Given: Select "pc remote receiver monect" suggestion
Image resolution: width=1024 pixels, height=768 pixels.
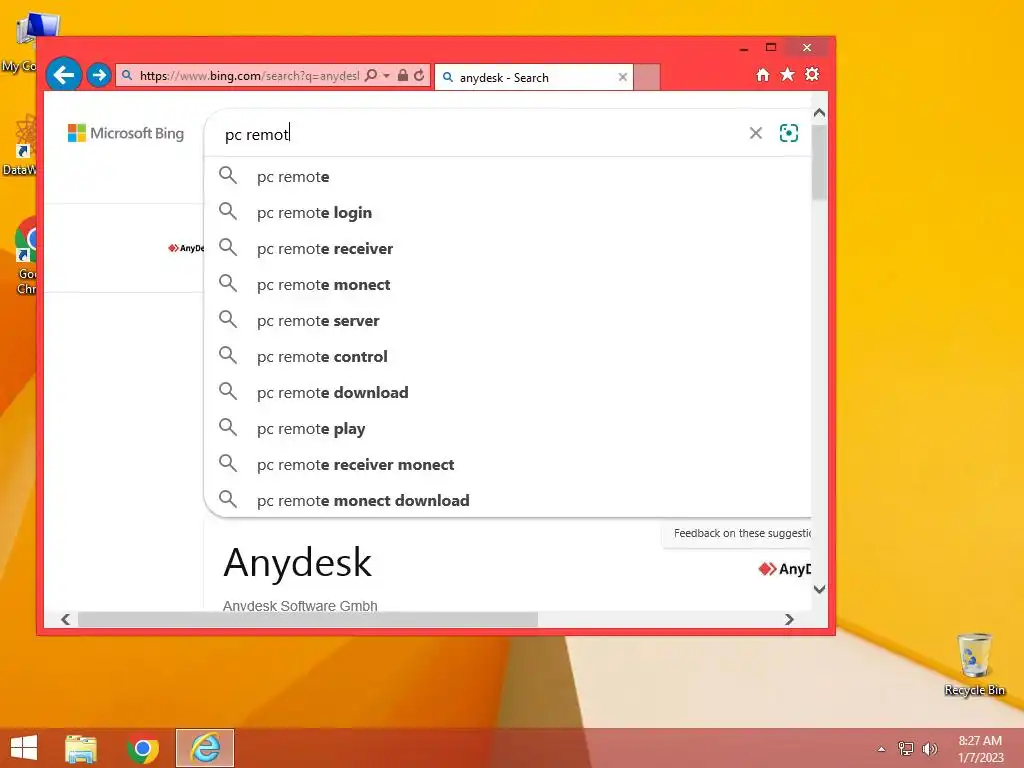Looking at the screenshot, I should click(507, 464).
